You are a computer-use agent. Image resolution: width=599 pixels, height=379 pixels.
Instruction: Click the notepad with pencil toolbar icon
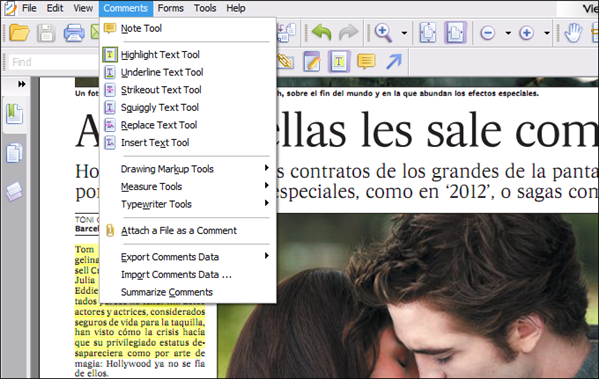(312, 62)
